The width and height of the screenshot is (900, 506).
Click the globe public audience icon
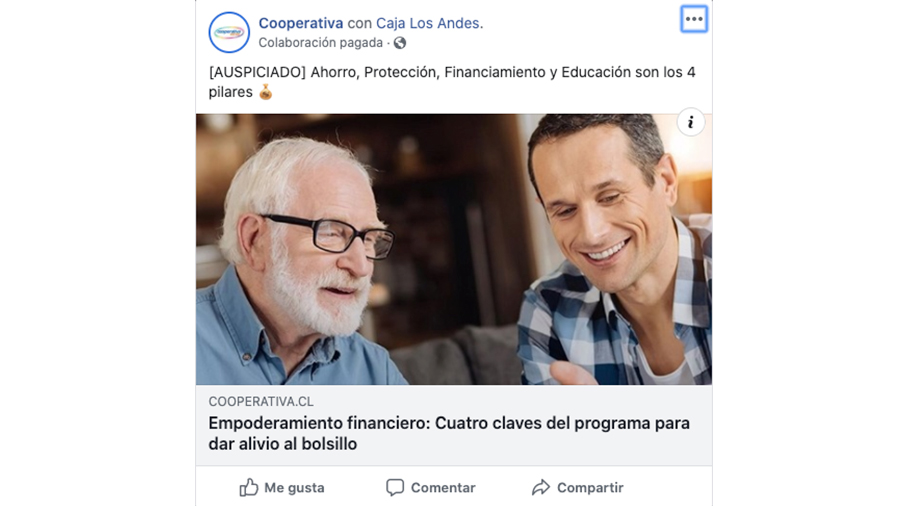pos(400,43)
